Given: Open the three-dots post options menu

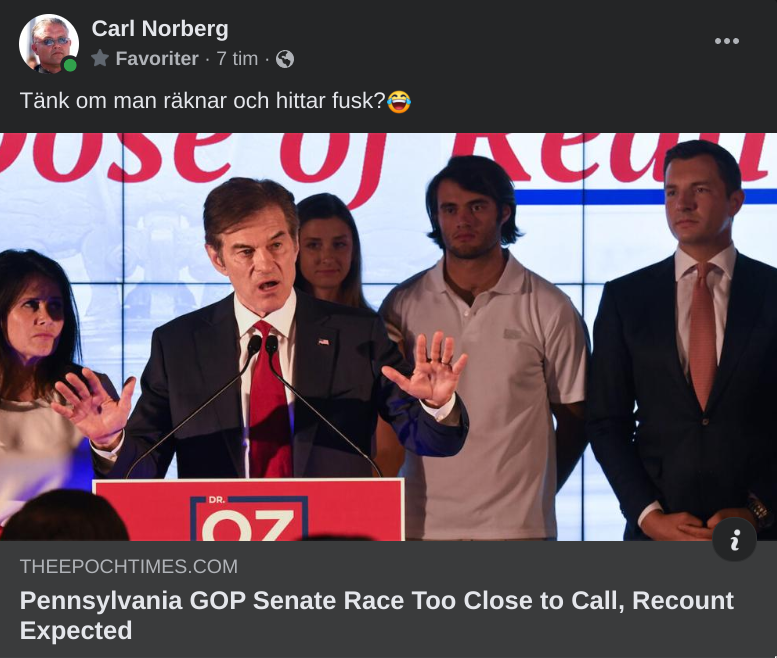Looking at the screenshot, I should pos(727,41).
